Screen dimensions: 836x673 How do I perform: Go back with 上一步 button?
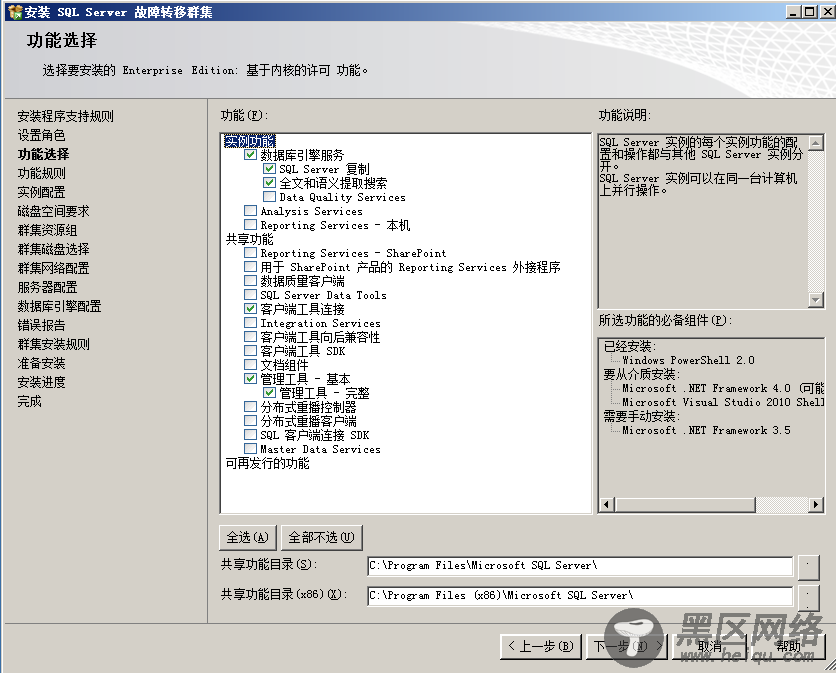point(541,646)
